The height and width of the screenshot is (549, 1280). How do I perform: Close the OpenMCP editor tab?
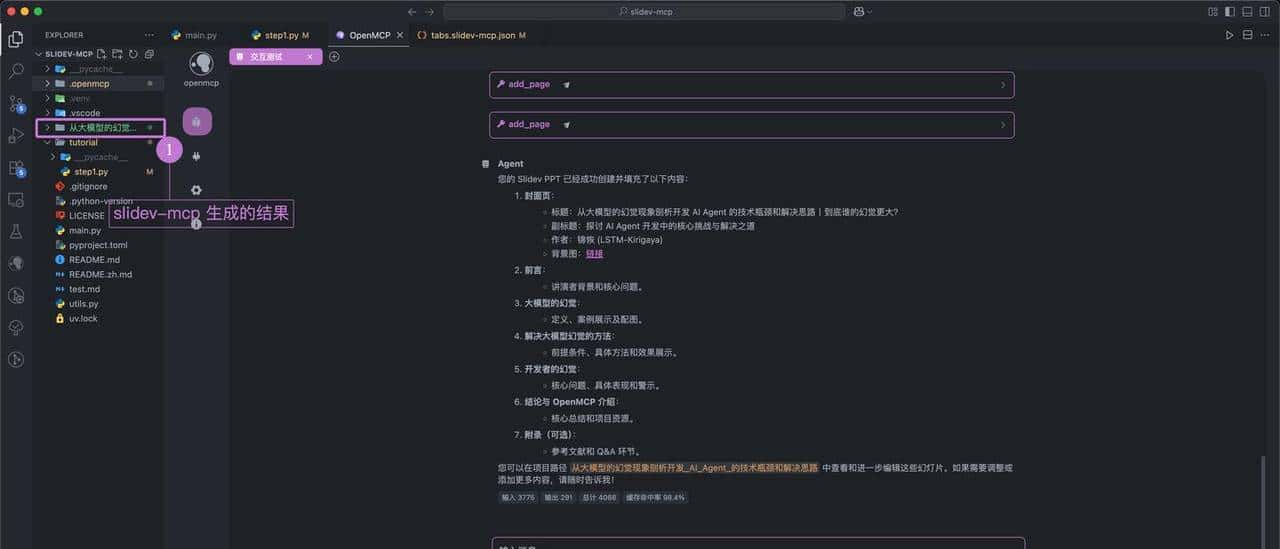click(400, 35)
